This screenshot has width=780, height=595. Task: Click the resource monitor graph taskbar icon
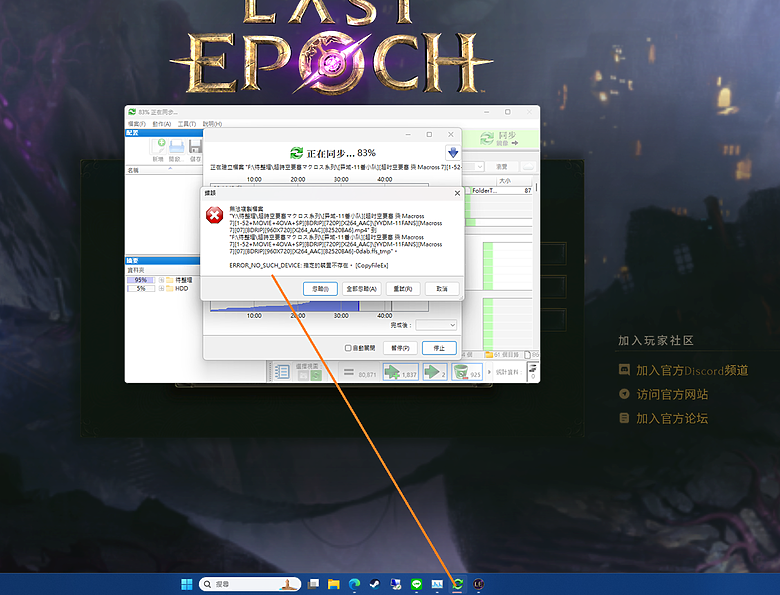click(437, 584)
